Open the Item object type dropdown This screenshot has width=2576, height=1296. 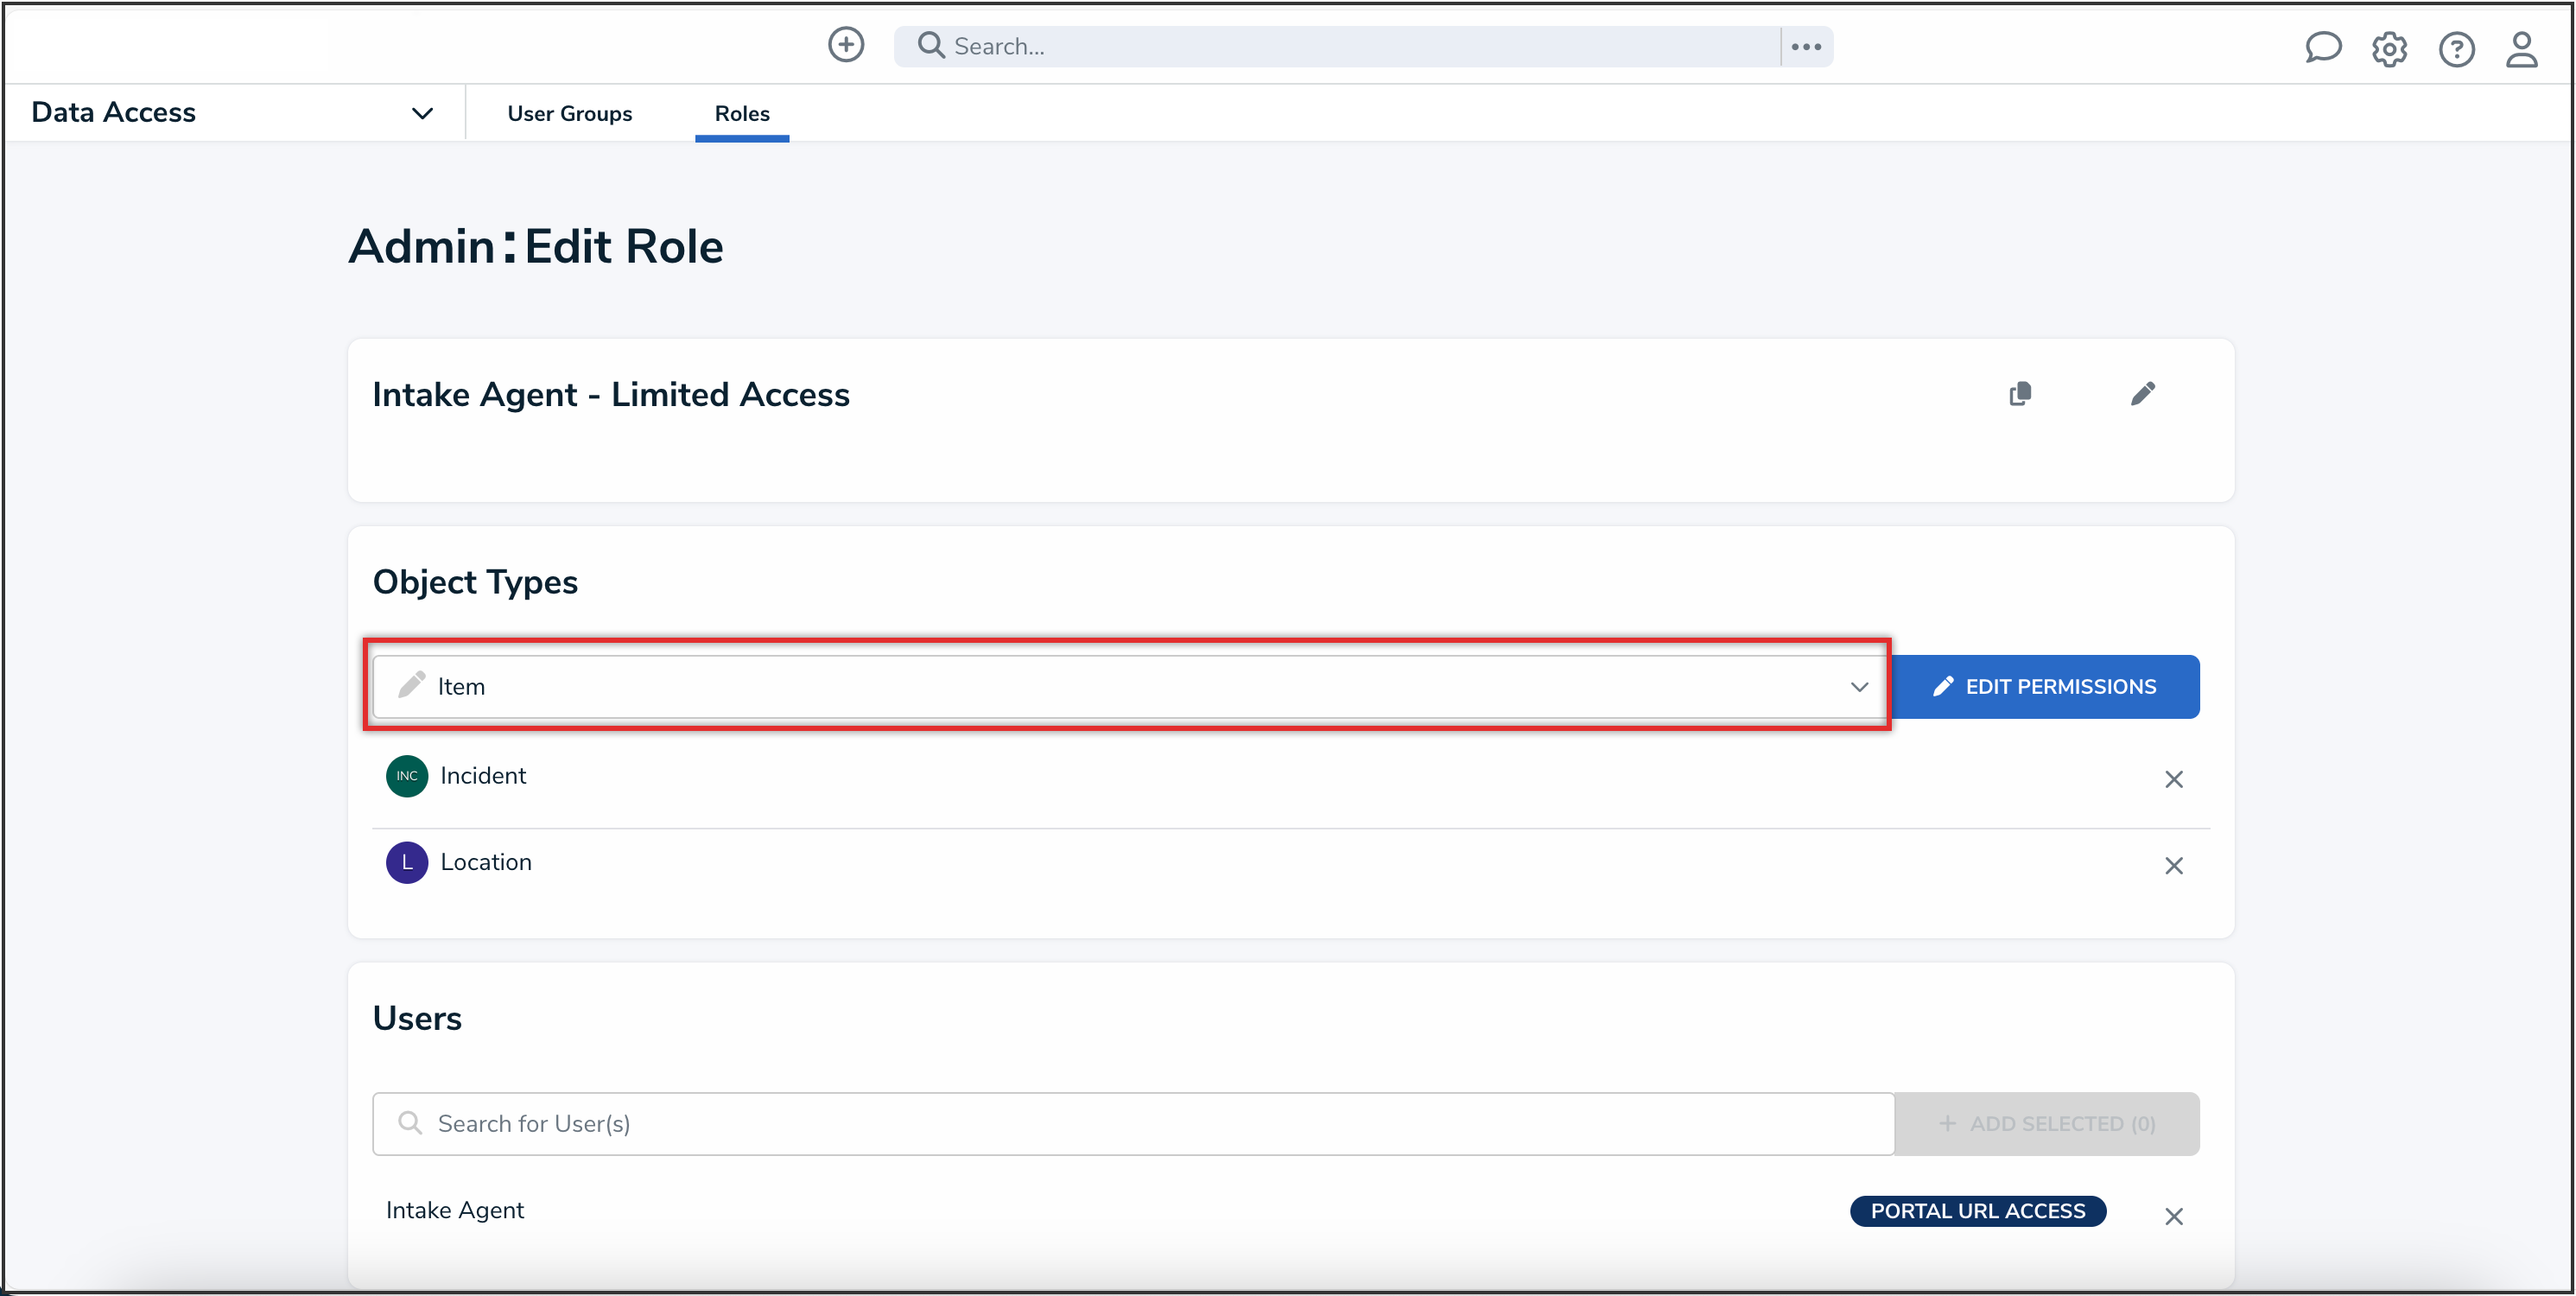coord(1128,687)
